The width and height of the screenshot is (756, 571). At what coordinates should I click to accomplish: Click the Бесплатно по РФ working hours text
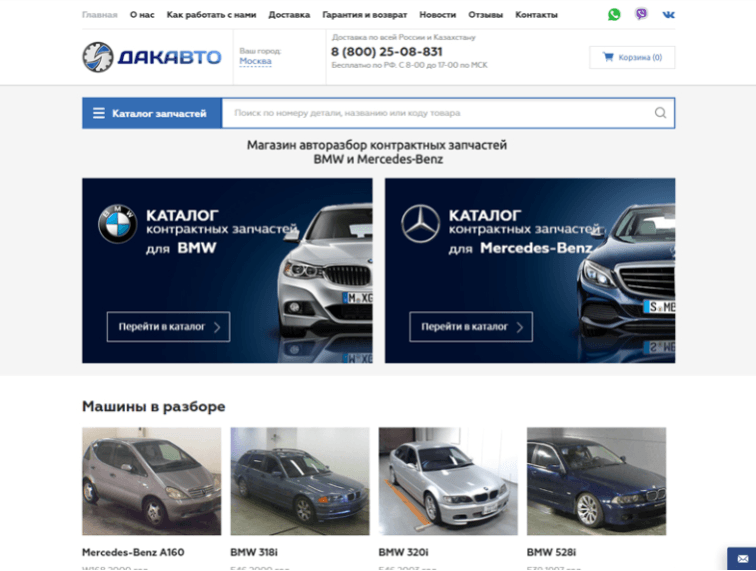coord(410,65)
